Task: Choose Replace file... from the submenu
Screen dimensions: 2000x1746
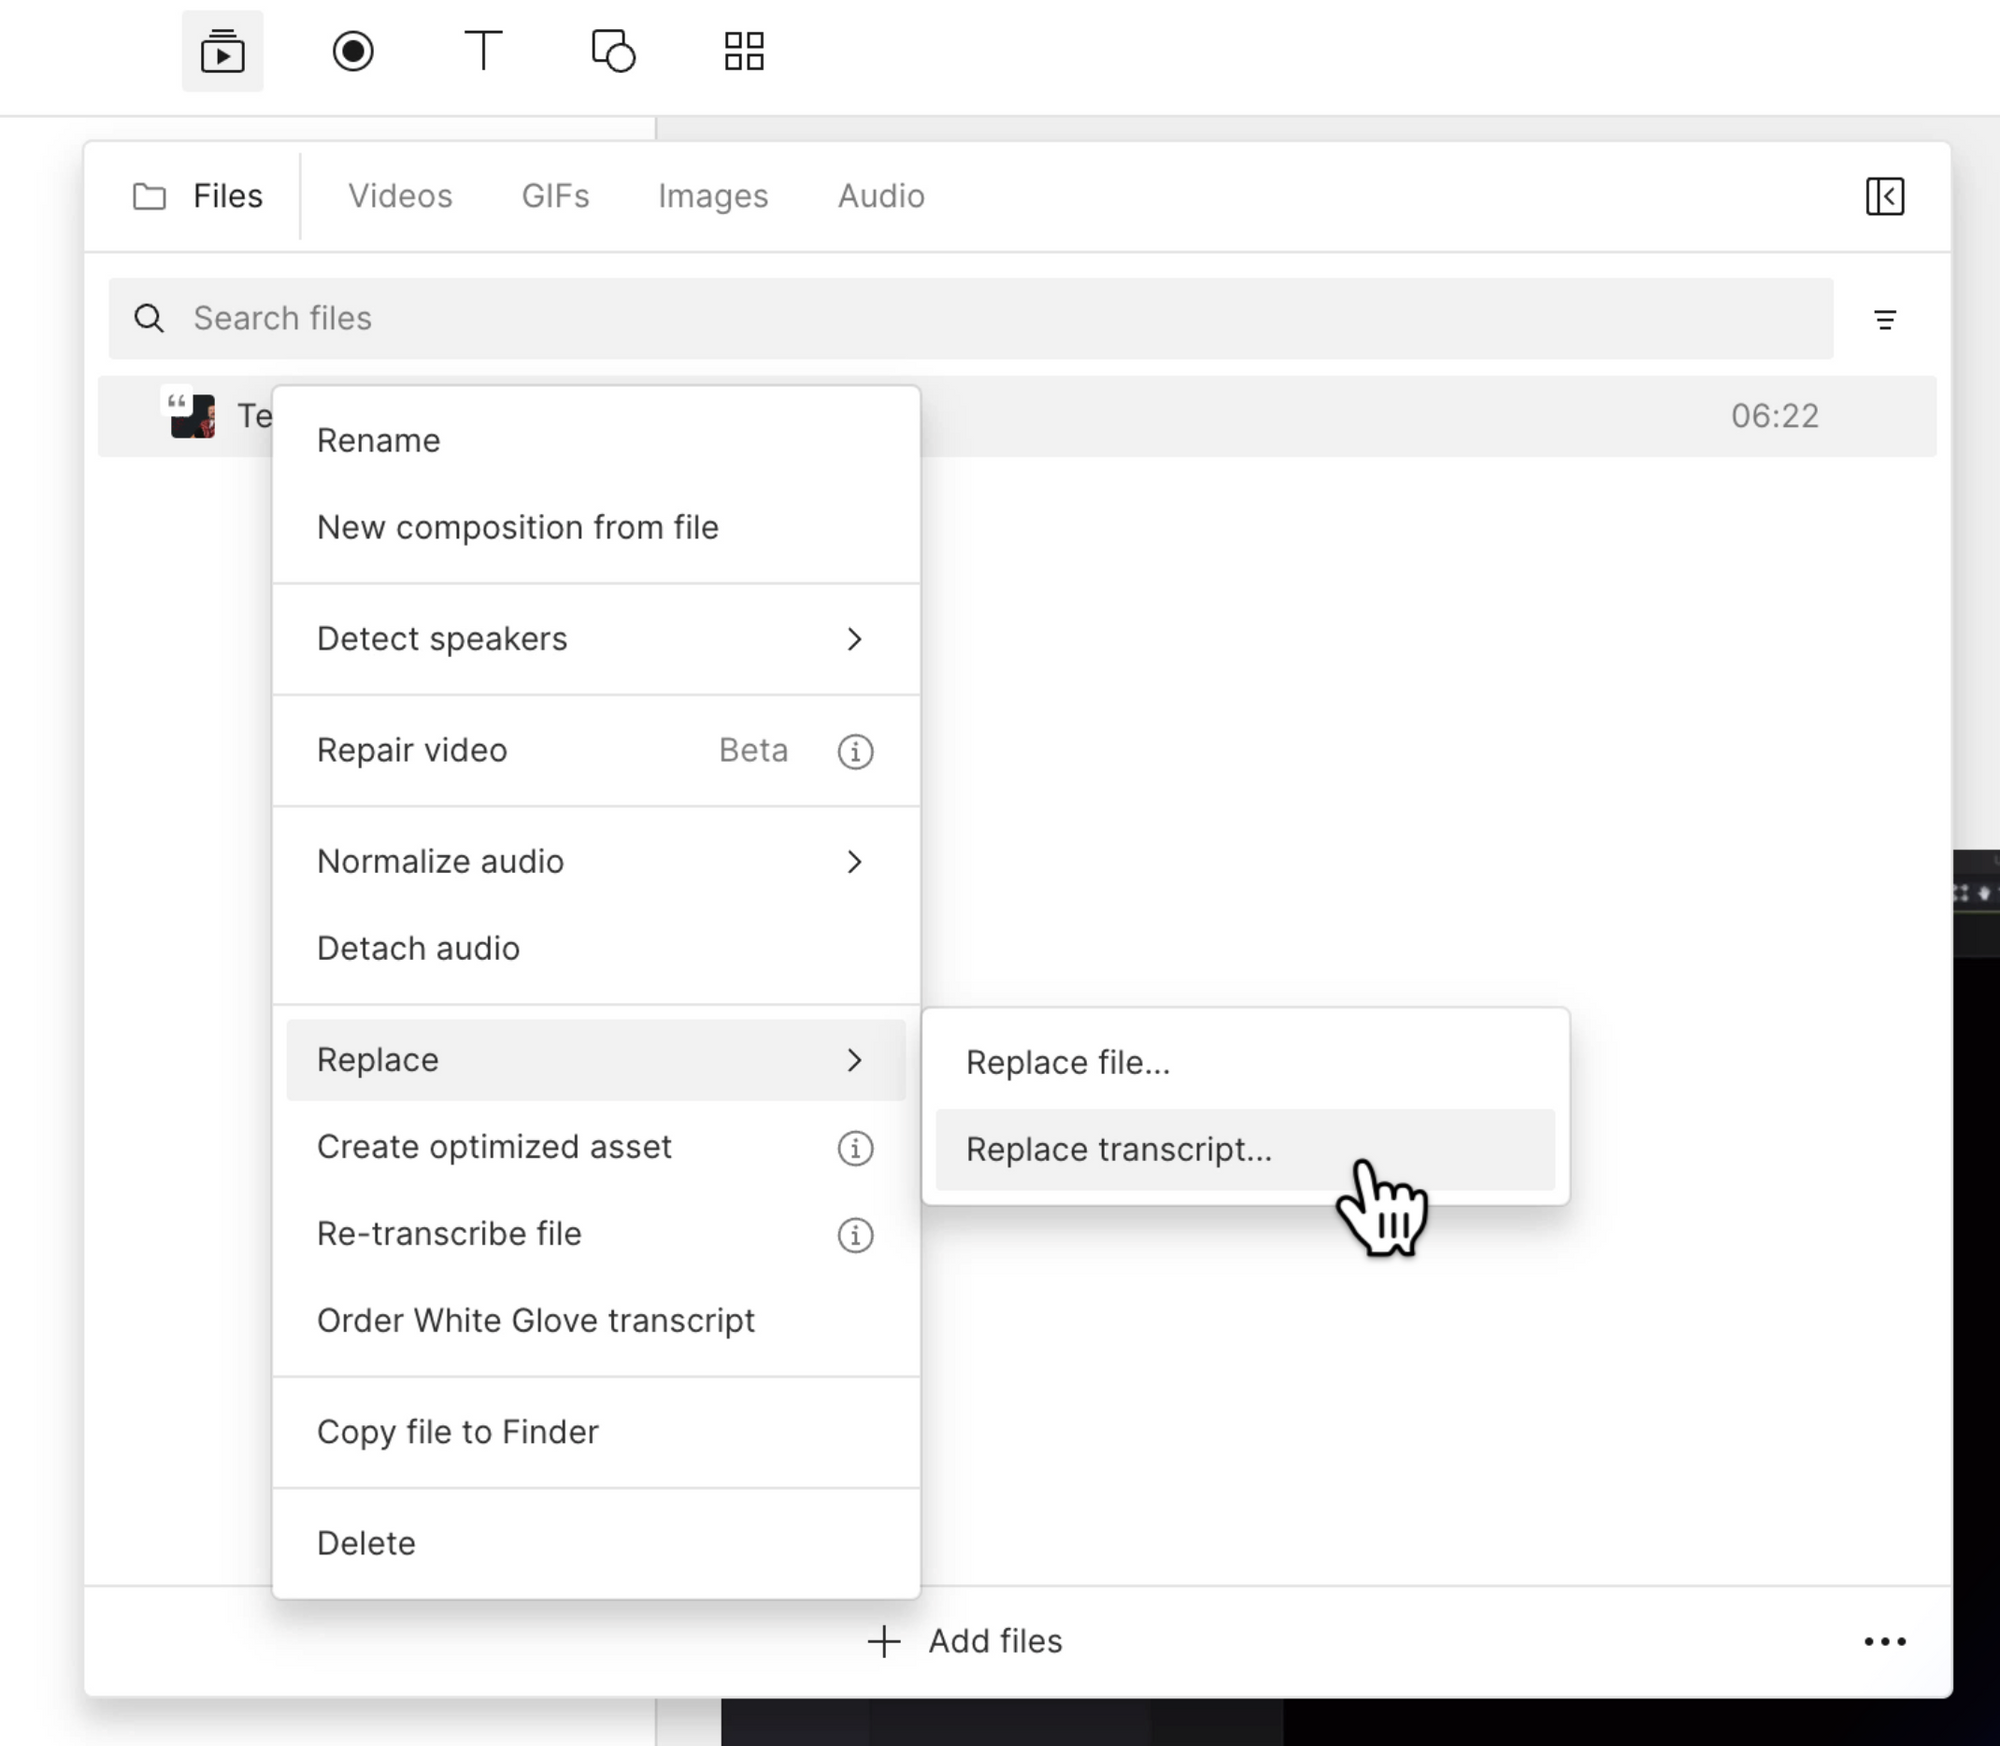Action: coord(1067,1063)
